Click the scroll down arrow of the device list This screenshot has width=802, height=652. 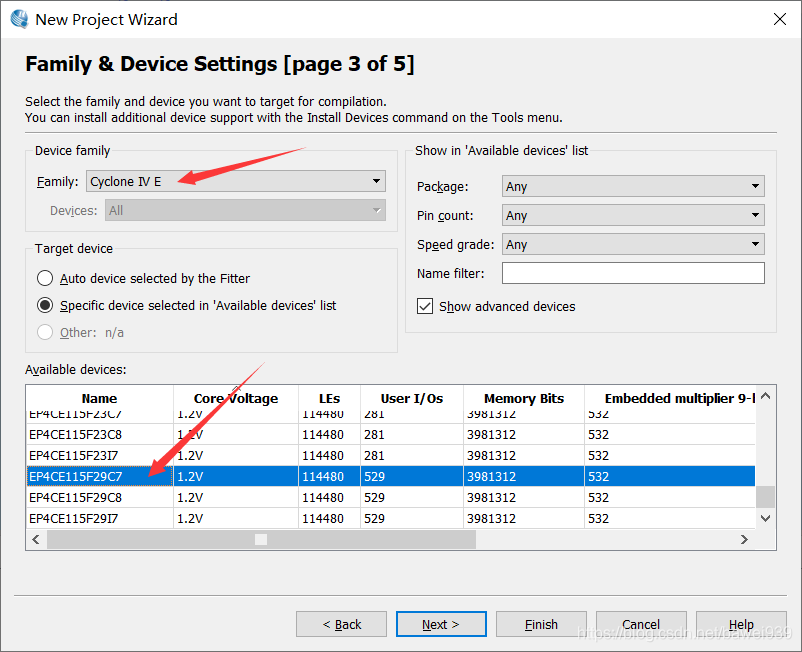(x=766, y=519)
